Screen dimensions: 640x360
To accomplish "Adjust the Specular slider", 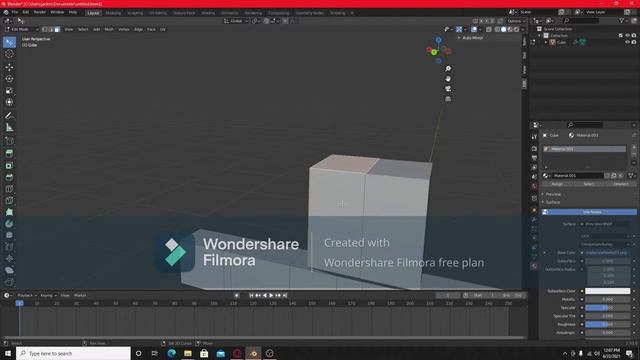I will (607, 308).
